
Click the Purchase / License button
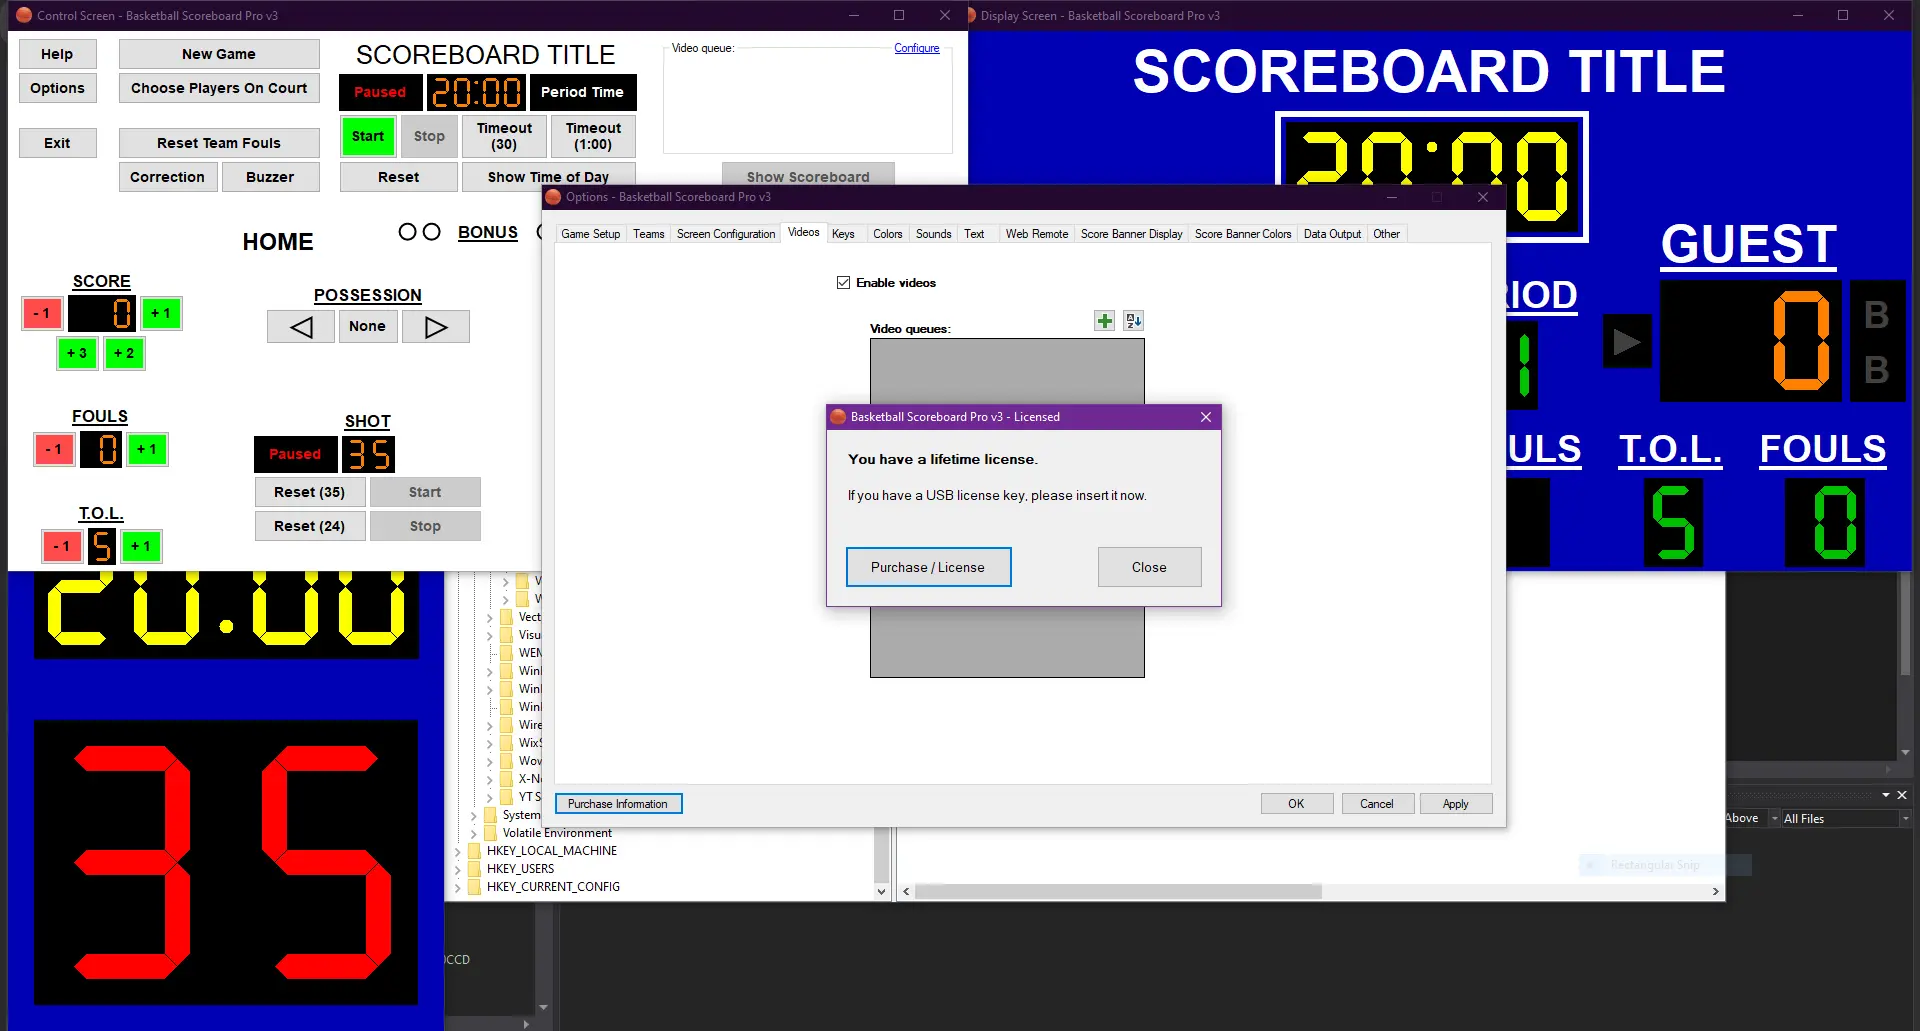[x=928, y=567]
